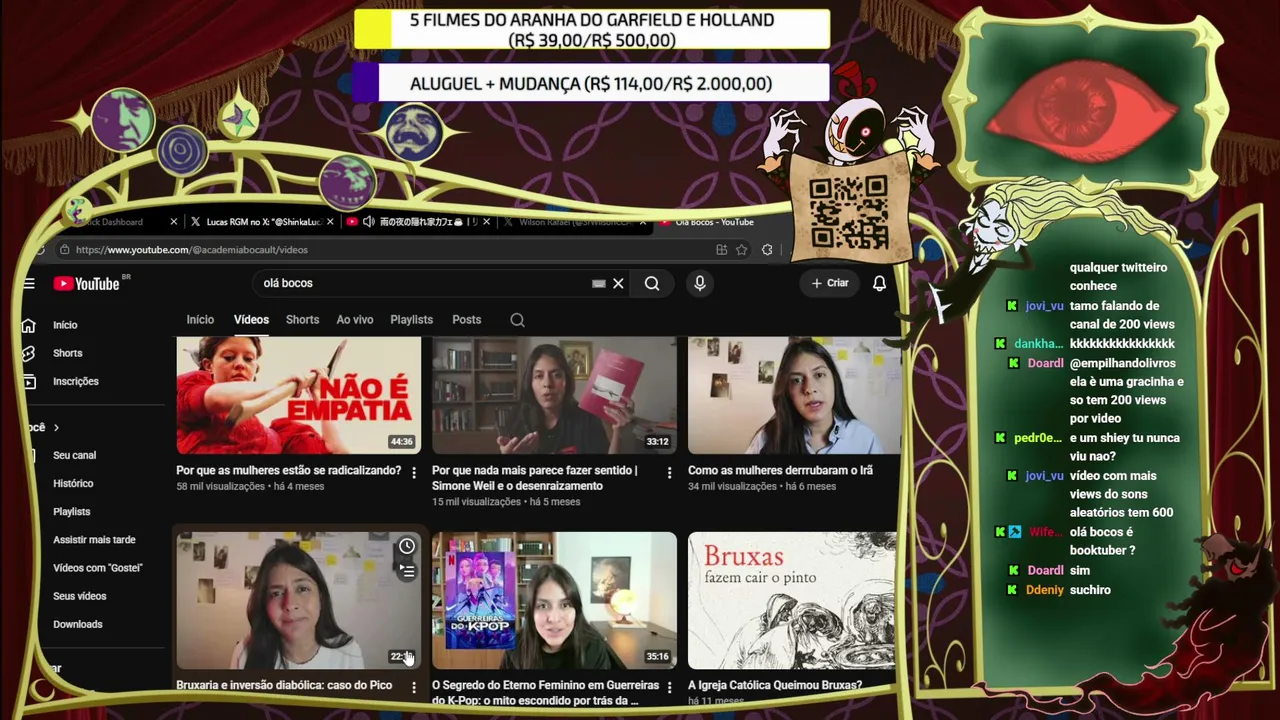Click the Inscrições subscriptions icon
The width and height of the screenshot is (1280, 720).
click(x=29, y=381)
